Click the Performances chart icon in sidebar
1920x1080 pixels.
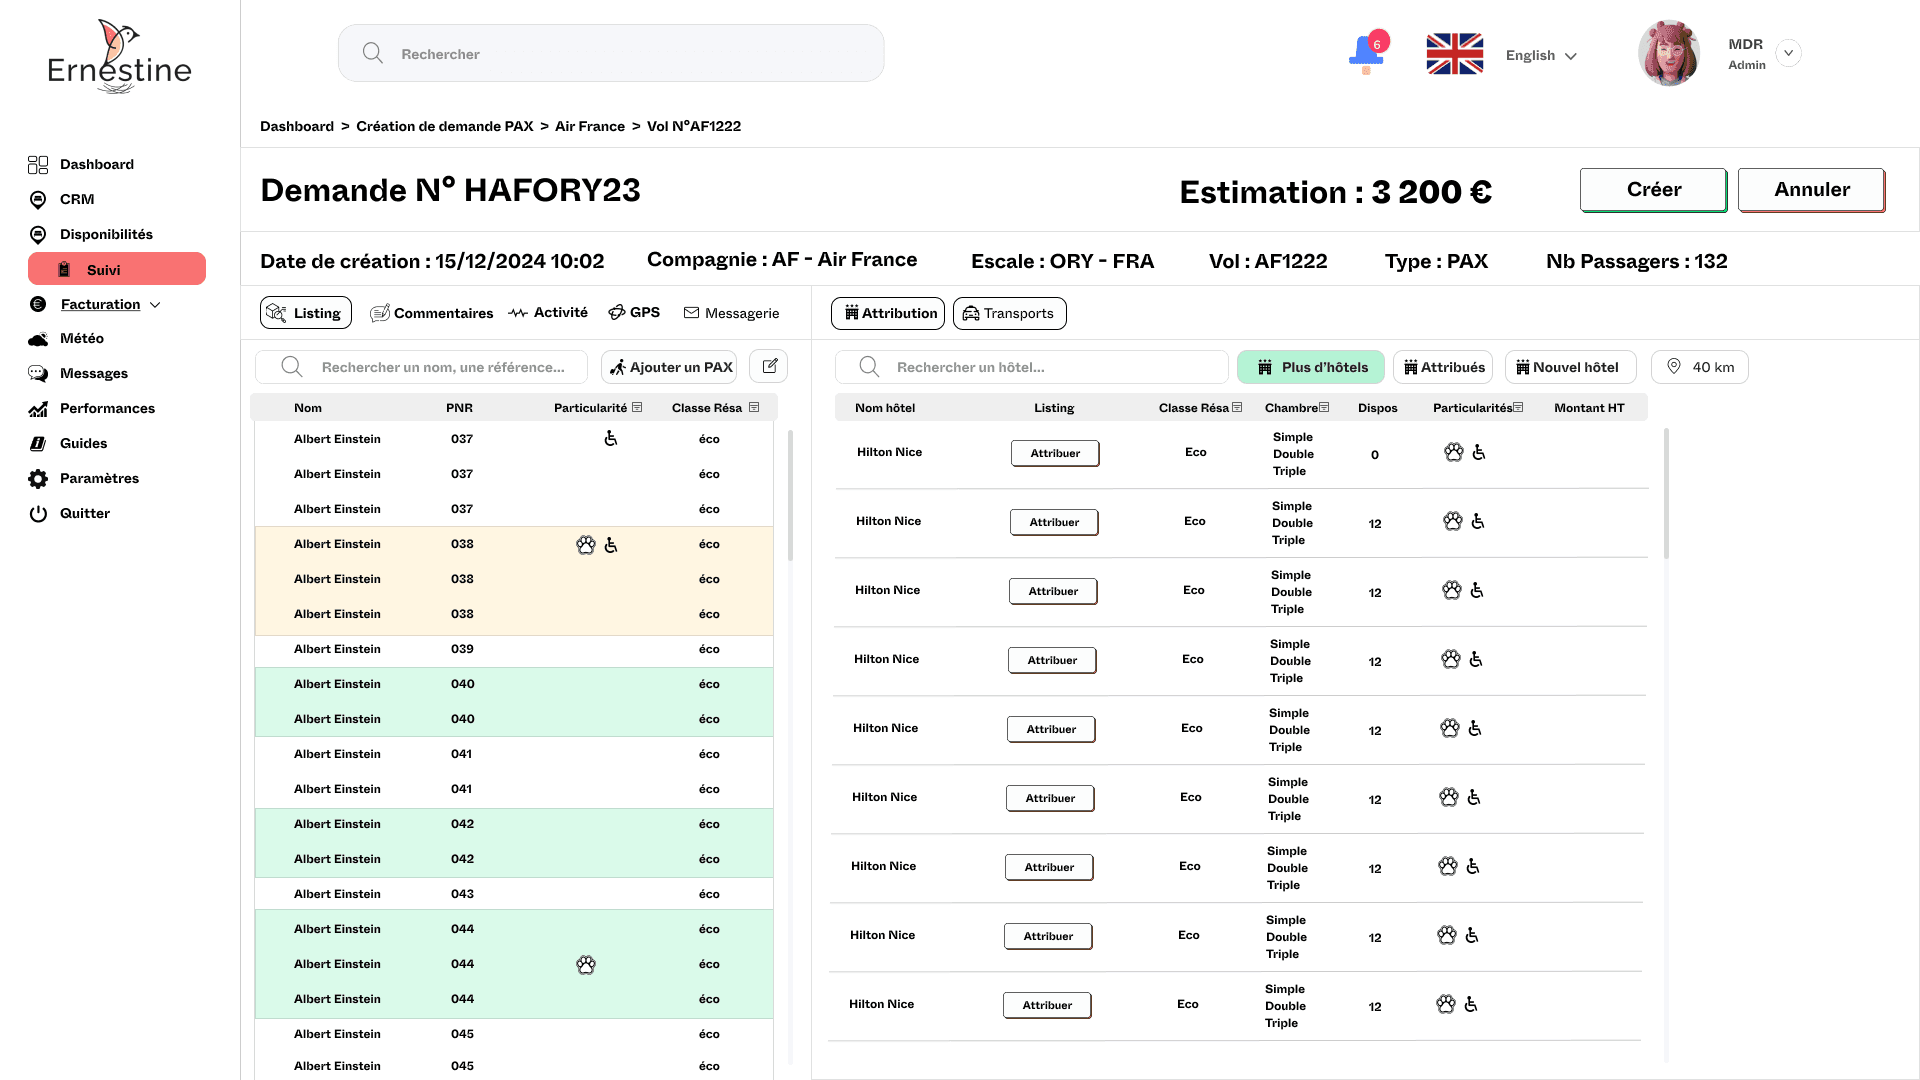(38, 409)
